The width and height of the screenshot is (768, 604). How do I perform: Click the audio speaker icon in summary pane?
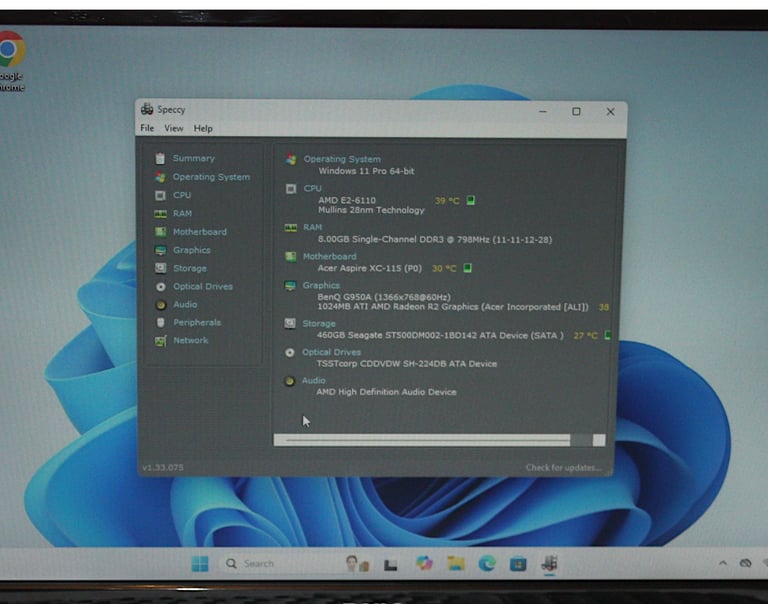coord(289,381)
